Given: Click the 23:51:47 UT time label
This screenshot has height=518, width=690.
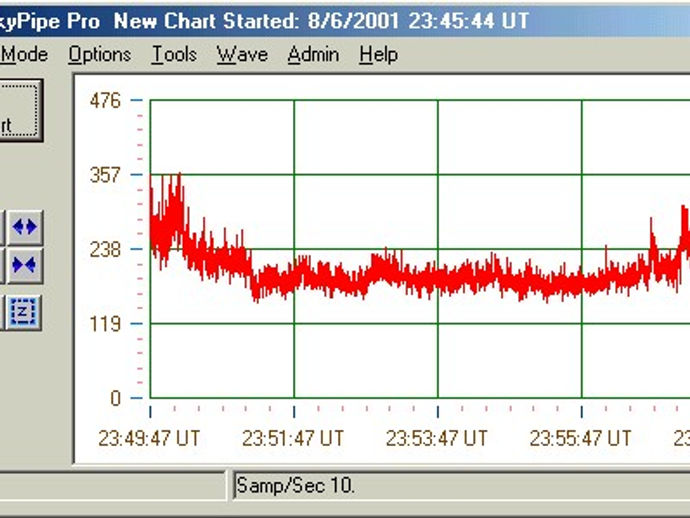Looking at the screenshot, I should 293,438.
